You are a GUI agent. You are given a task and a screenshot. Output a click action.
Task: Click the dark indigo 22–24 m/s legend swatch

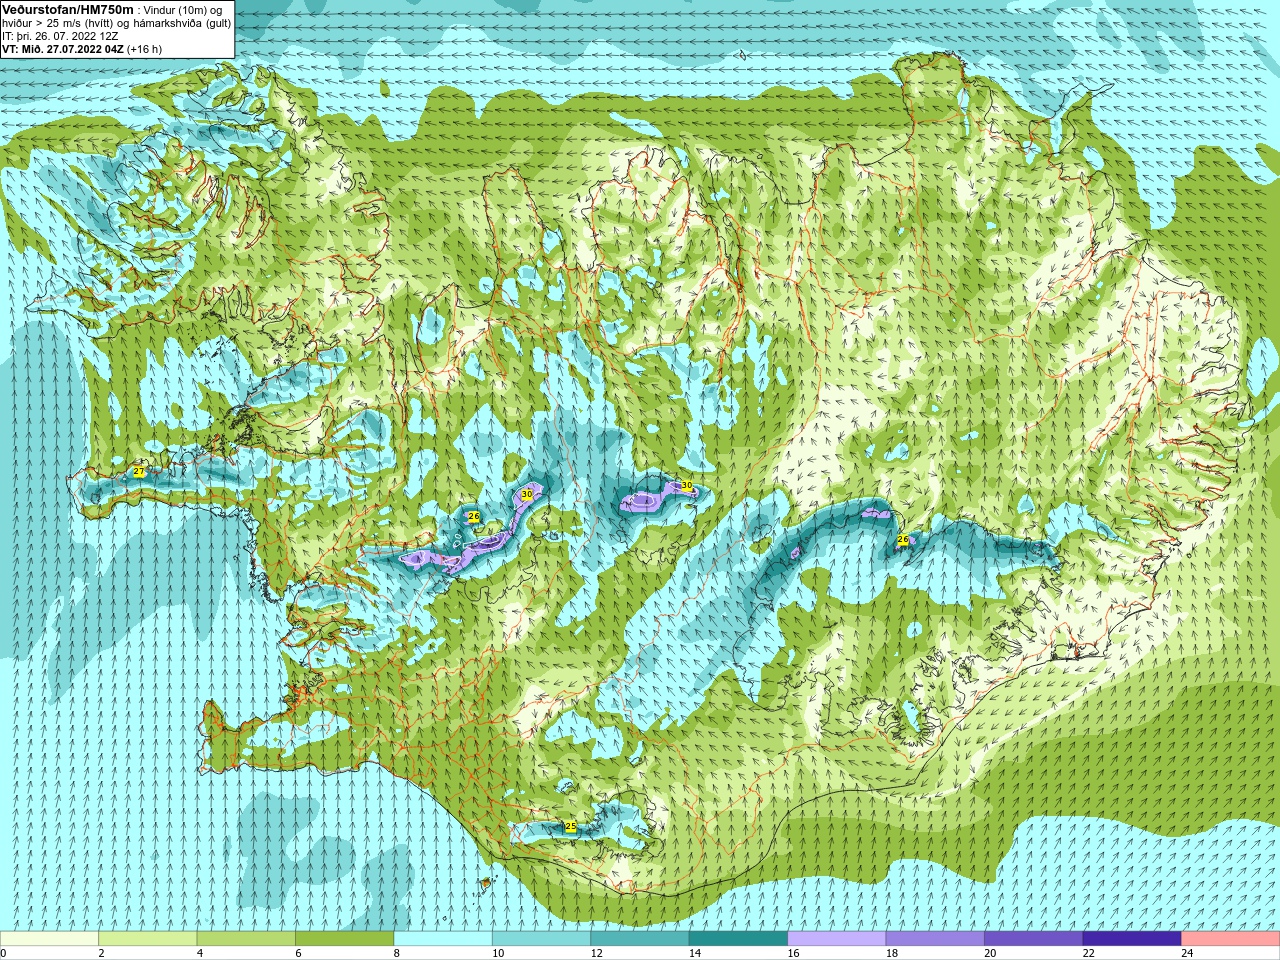click(x=1132, y=939)
